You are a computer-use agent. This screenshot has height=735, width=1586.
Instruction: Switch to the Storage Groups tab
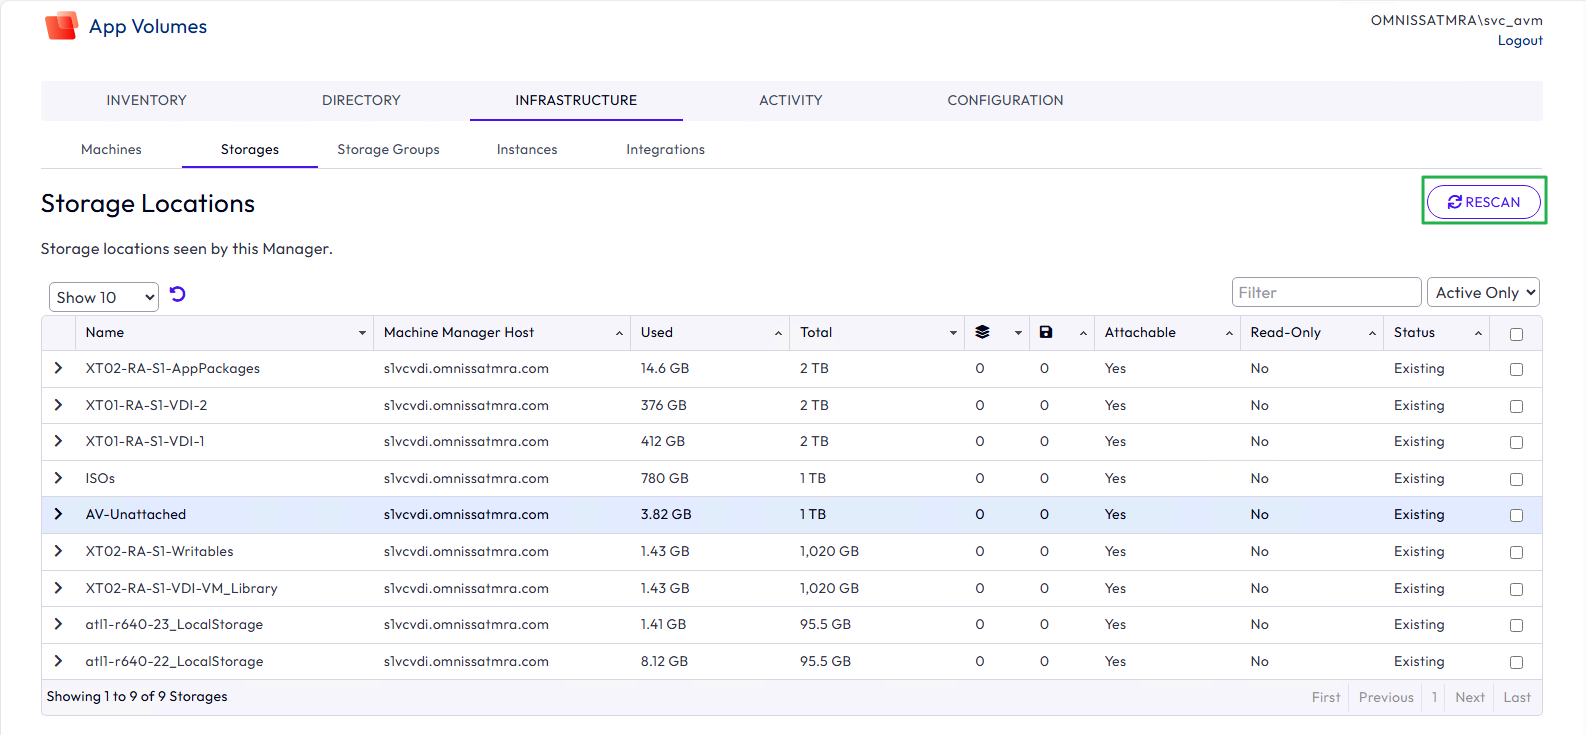pos(388,150)
